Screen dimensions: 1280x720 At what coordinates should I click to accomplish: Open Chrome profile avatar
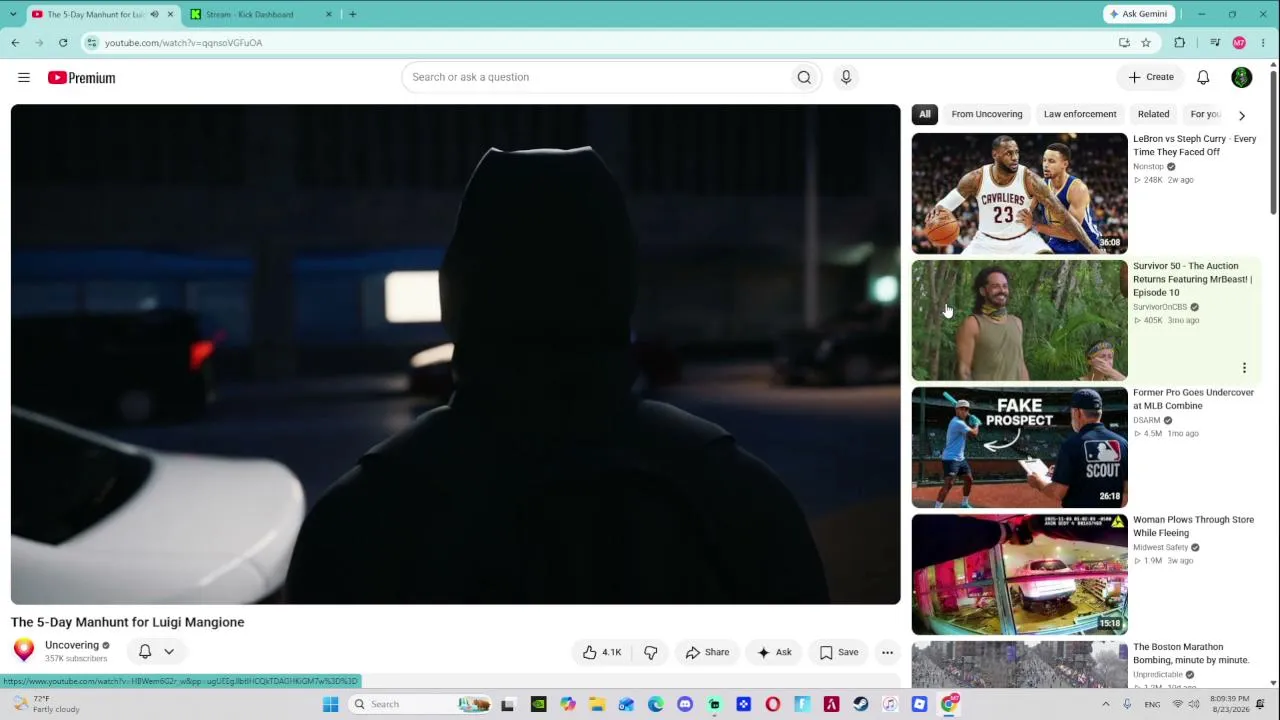pyautogui.click(x=1239, y=43)
